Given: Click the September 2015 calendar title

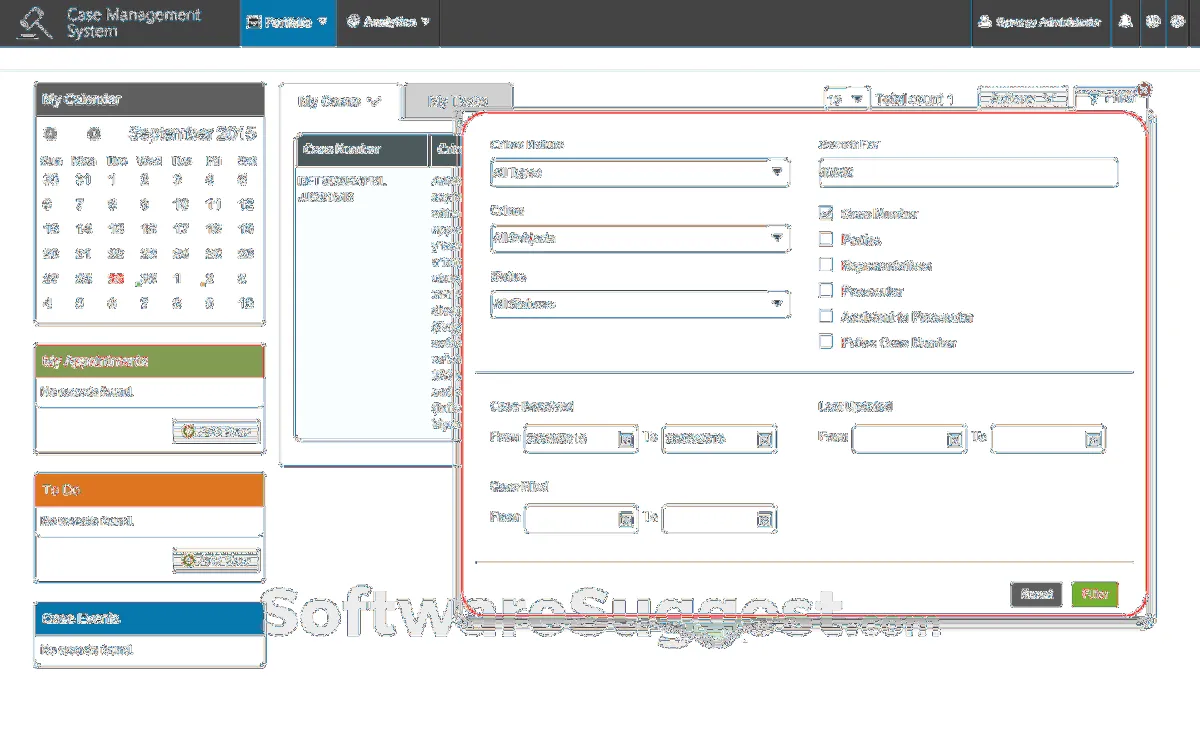Looking at the screenshot, I should [x=192, y=133].
